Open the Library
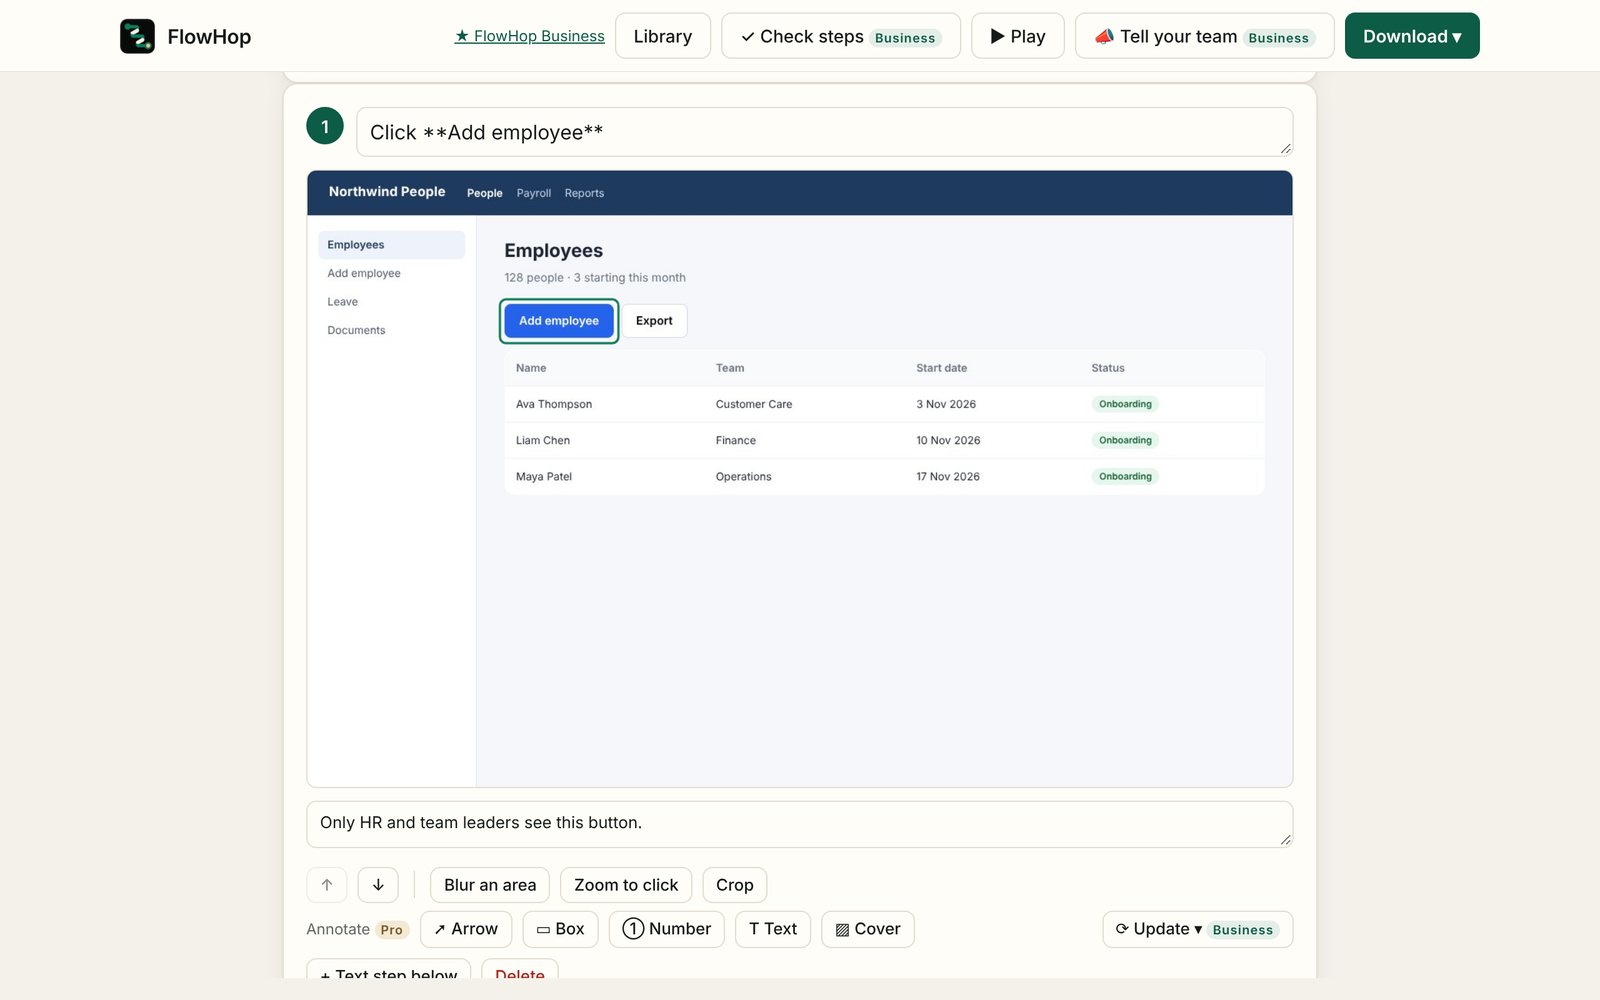Viewport: 1600px width, 1000px height. point(663,36)
